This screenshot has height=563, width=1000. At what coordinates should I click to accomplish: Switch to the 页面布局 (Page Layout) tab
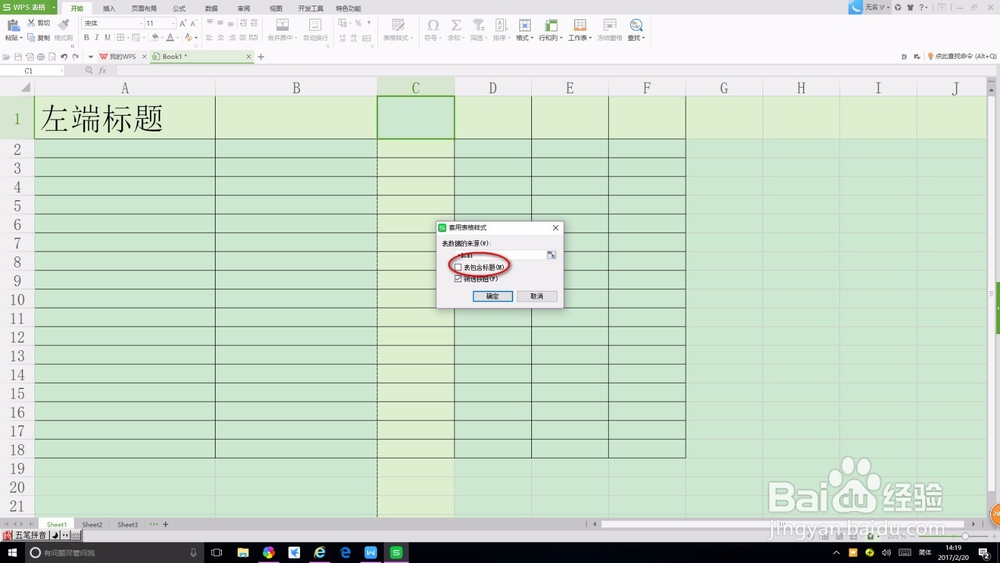[x=144, y=8]
